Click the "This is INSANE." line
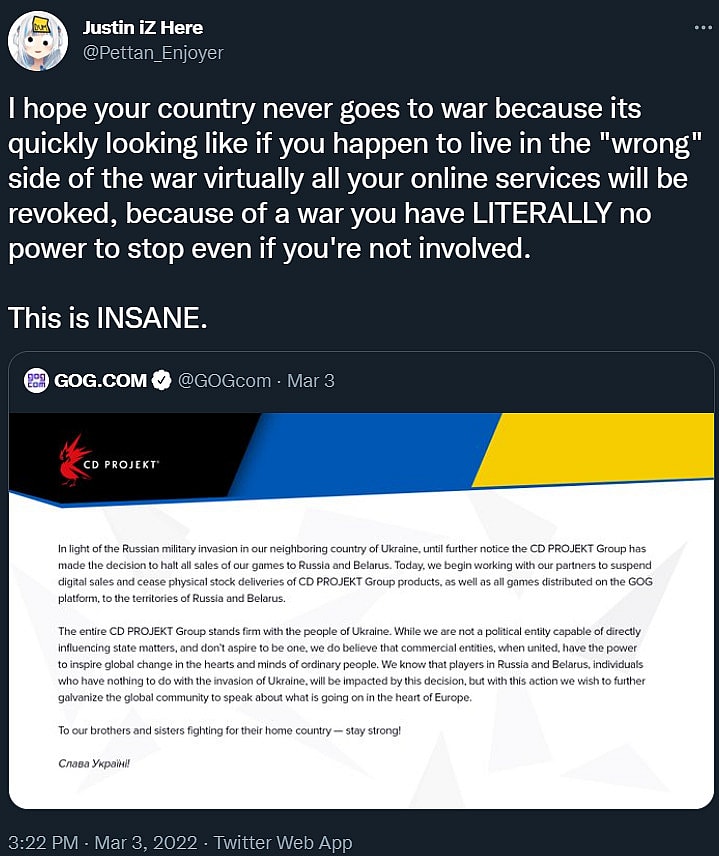 pyautogui.click(x=108, y=318)
